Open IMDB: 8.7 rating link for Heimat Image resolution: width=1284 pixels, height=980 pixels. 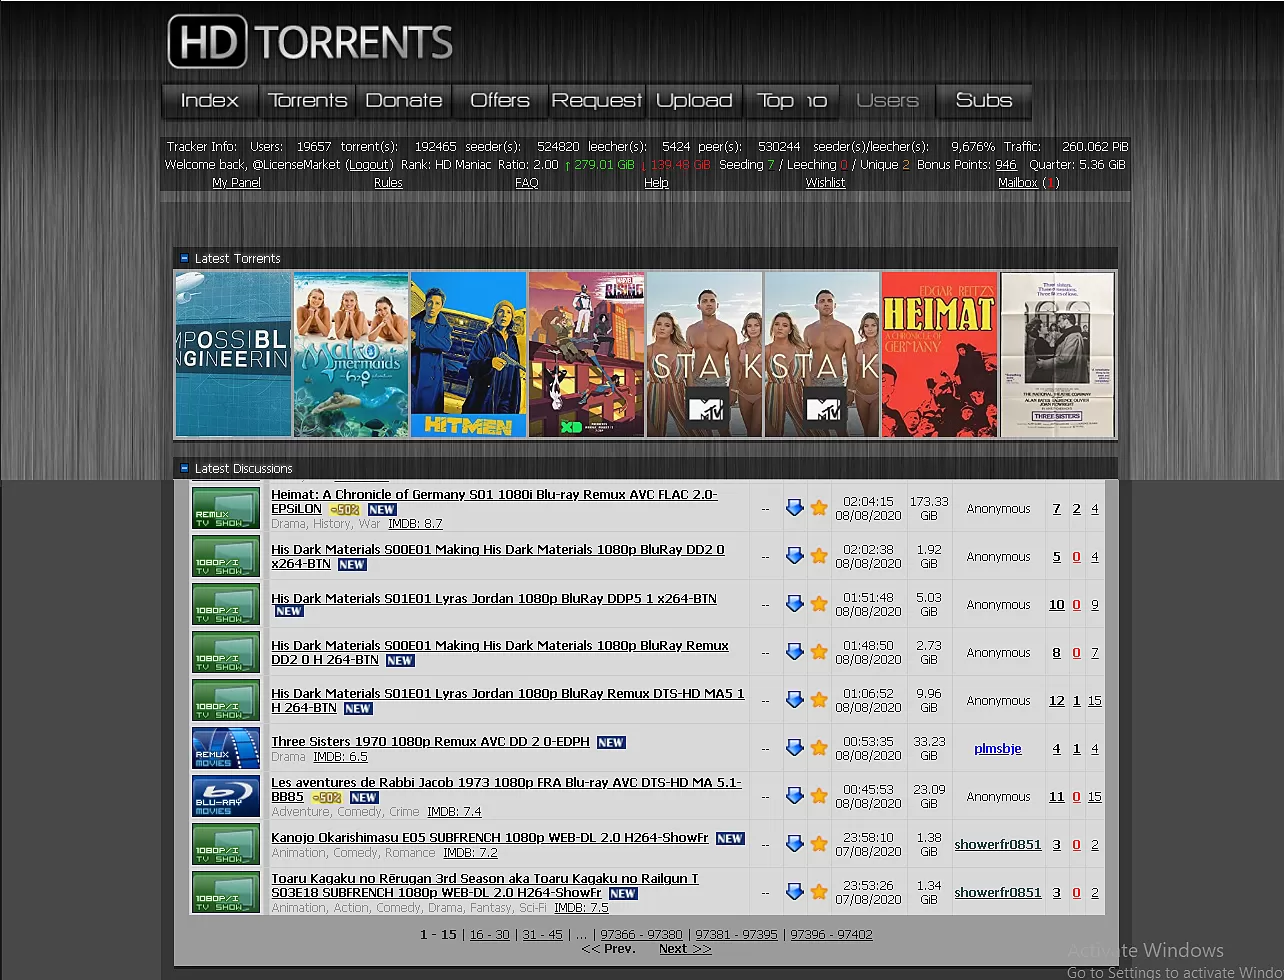click(x=415, y=523)
